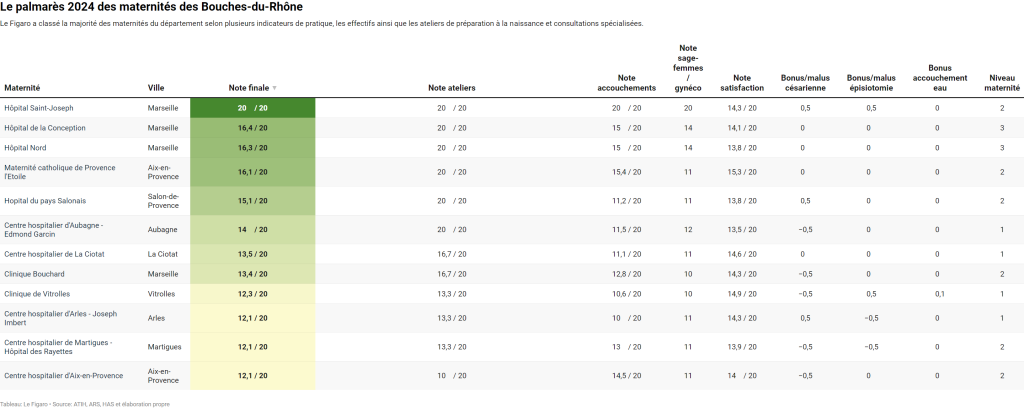
Task: Select Centre hospitalier de Martigues name
Action: click(x=58, y=347)
